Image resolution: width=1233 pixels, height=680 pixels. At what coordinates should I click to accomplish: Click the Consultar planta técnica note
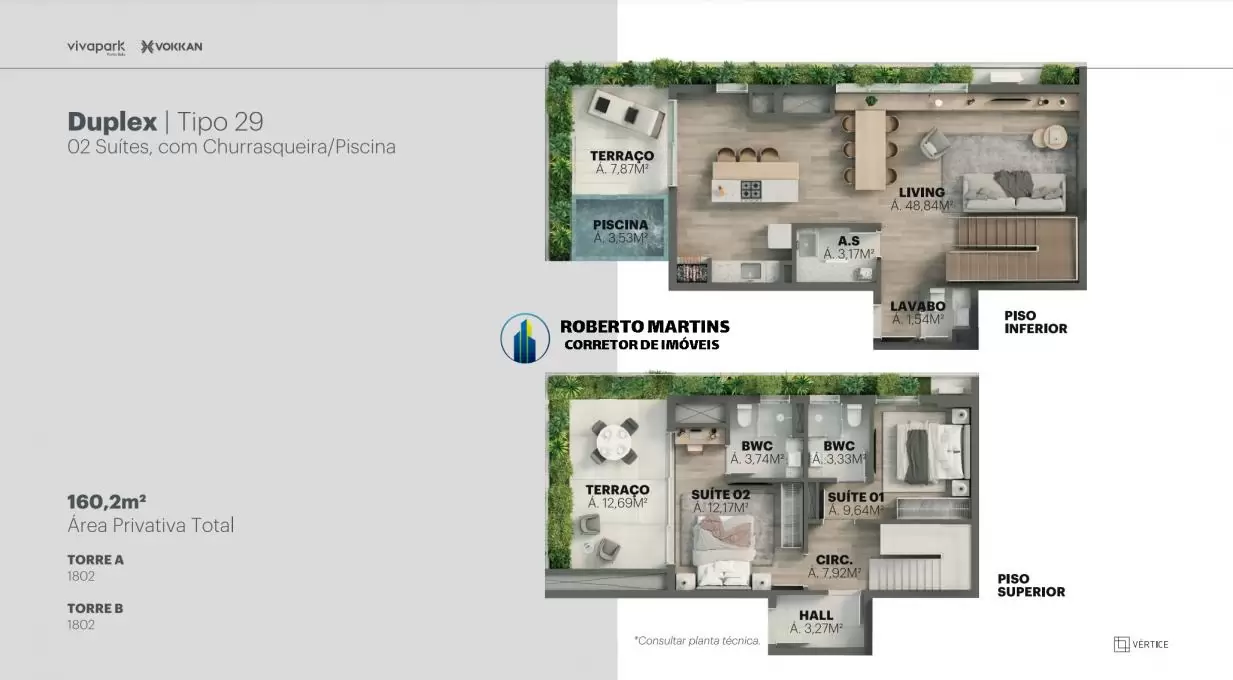[697, 640]
